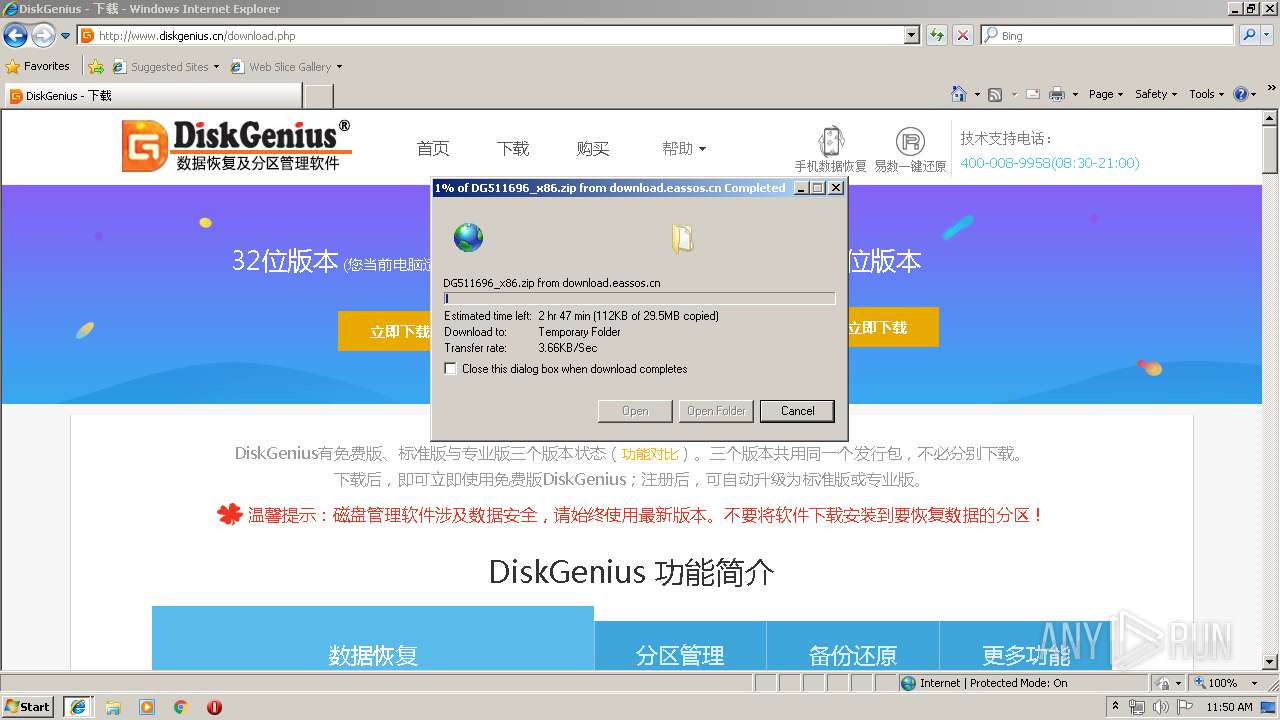1280x720 pixels.
Task: Go to 首页 in site navigation
Action: tap(433, 149)
